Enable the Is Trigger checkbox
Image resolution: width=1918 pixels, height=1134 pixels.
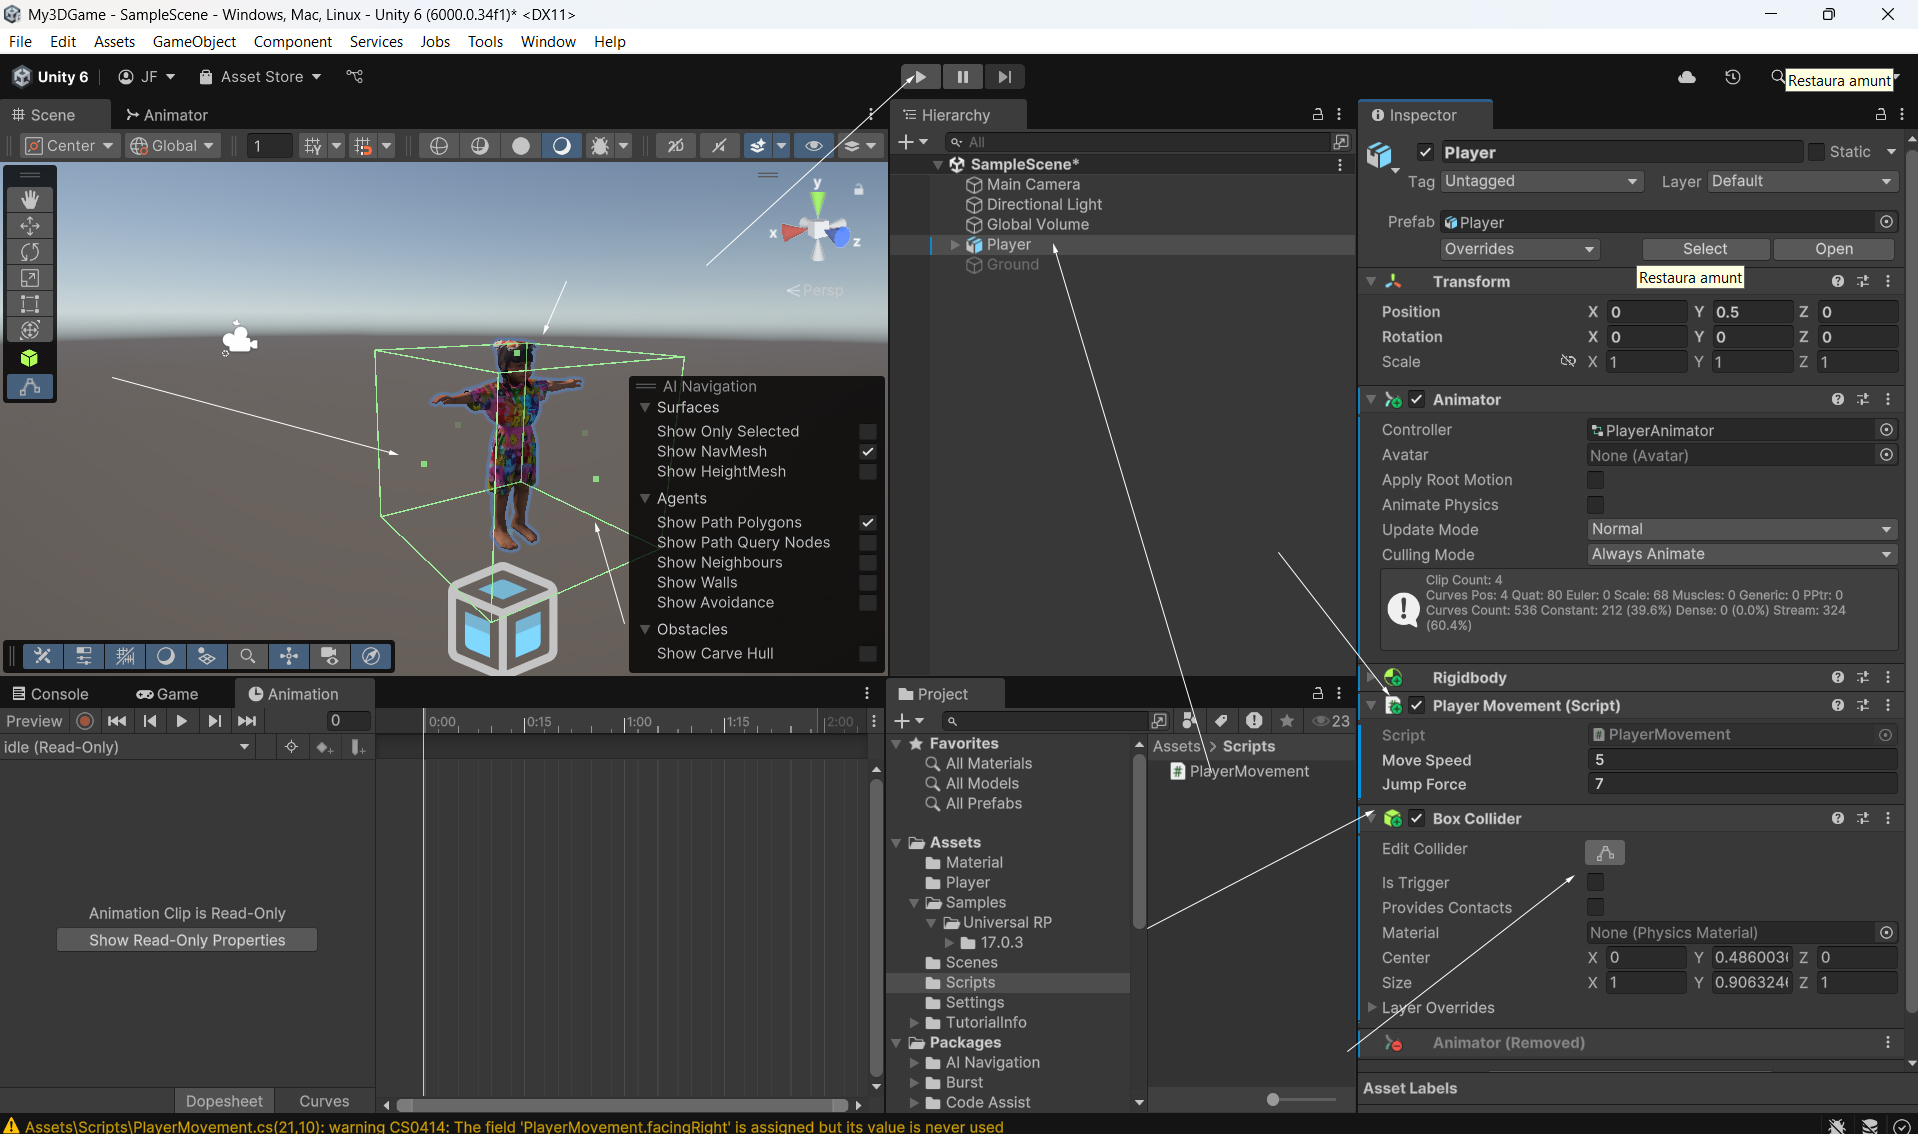1595,882
